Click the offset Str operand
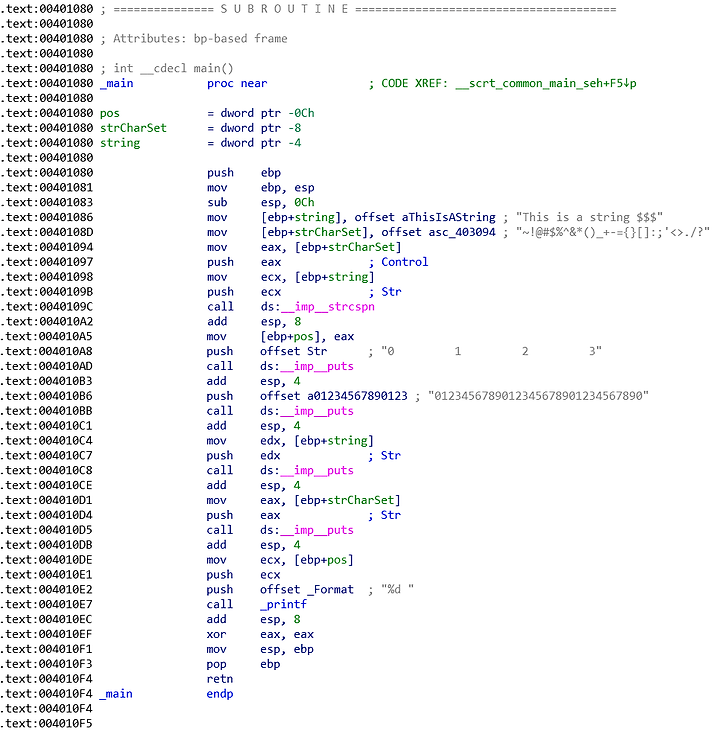The image size is (720, 737). pos(293,351)
